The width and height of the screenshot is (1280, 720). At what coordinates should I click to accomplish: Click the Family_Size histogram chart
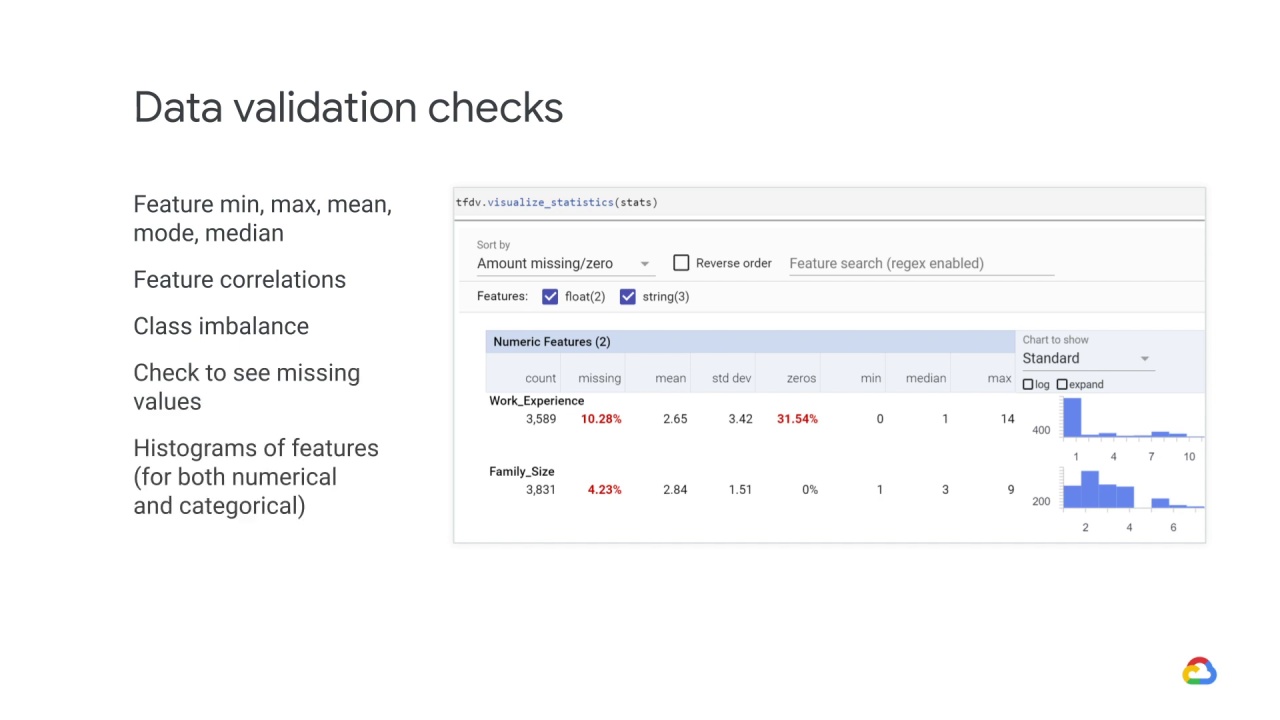(x=1130, y=490)
